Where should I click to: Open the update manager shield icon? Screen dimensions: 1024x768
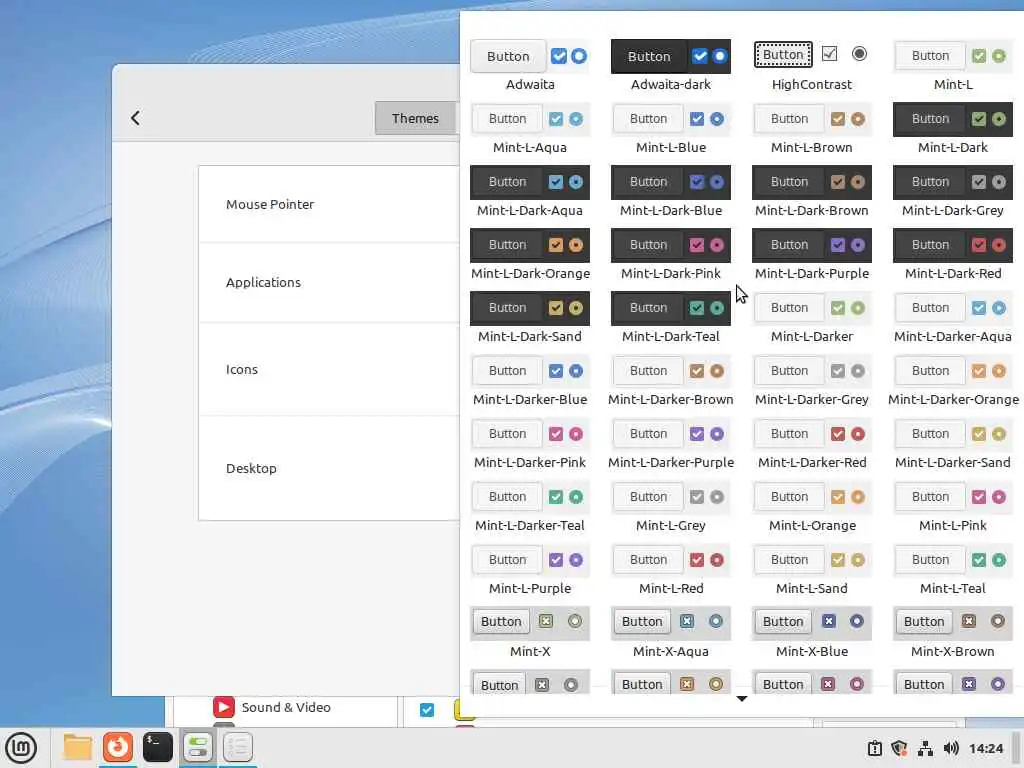point(899,748)
